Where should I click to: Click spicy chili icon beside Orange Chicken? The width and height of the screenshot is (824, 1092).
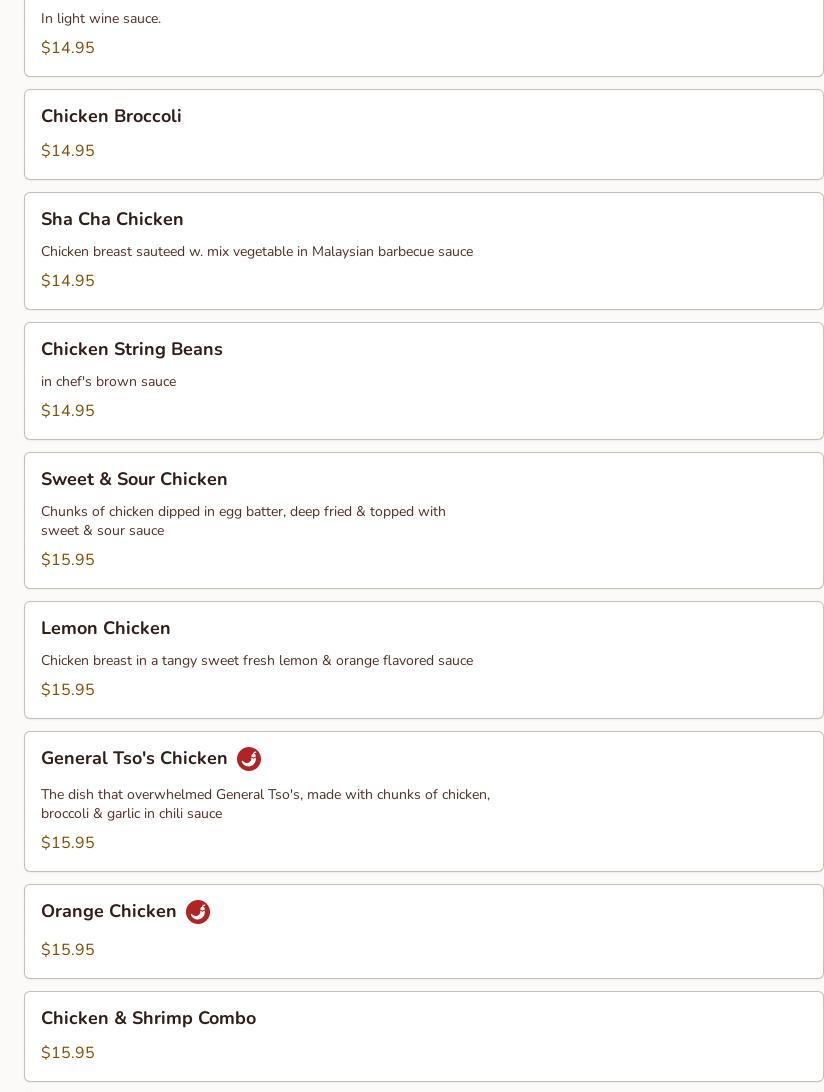pos(198,912)
